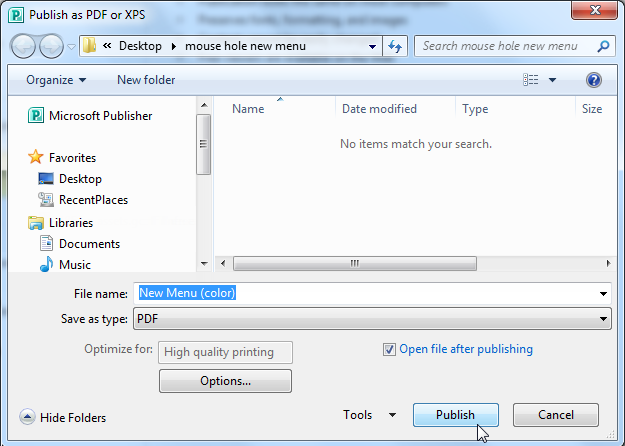Open the Organize menu
625x446 pixels.
[56, 80]
